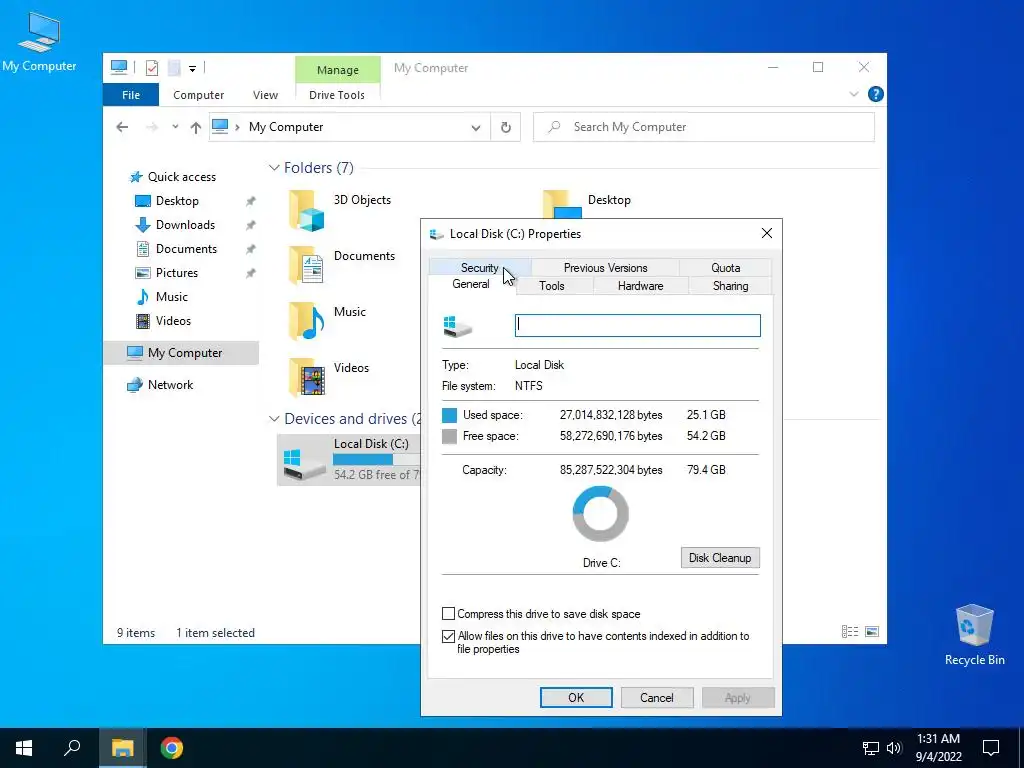
Task: Collapse the Devices and drives group
Action: pos(274,419)
